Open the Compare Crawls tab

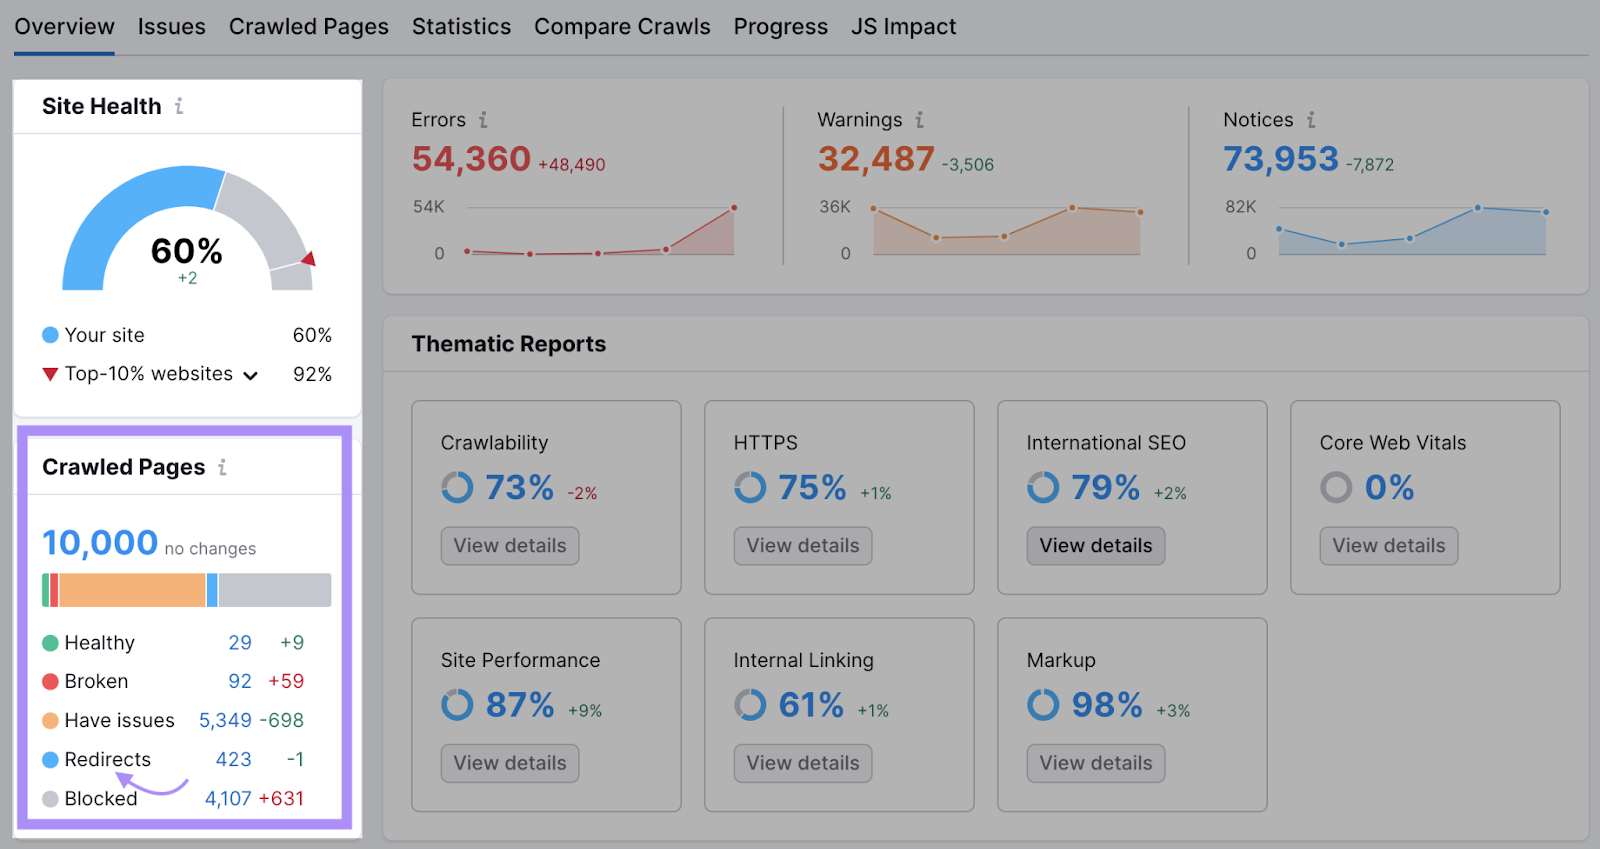[622, 26]
